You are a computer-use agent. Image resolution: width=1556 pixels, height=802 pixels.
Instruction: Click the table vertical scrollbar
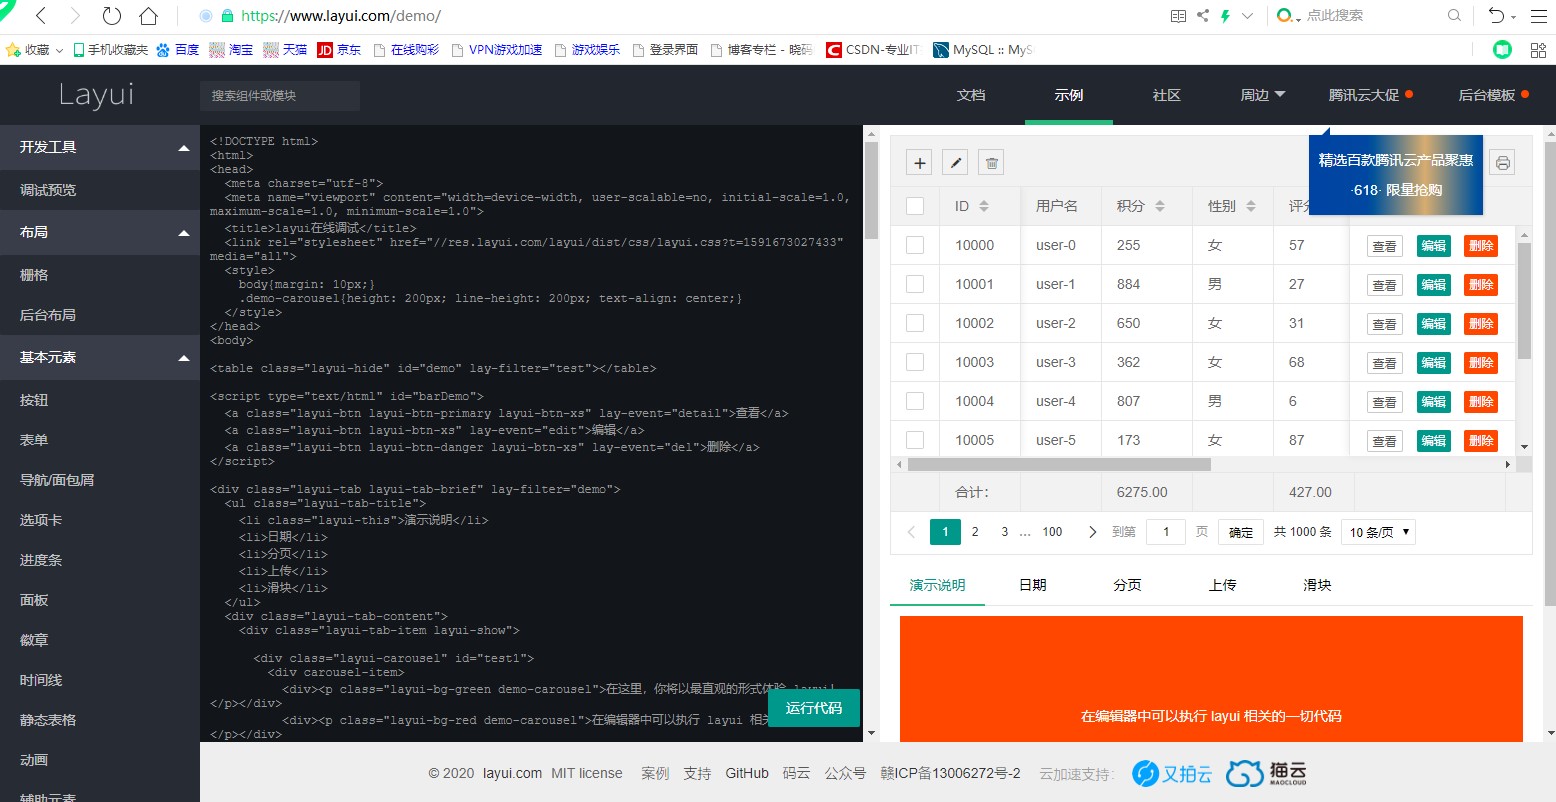1524,300
